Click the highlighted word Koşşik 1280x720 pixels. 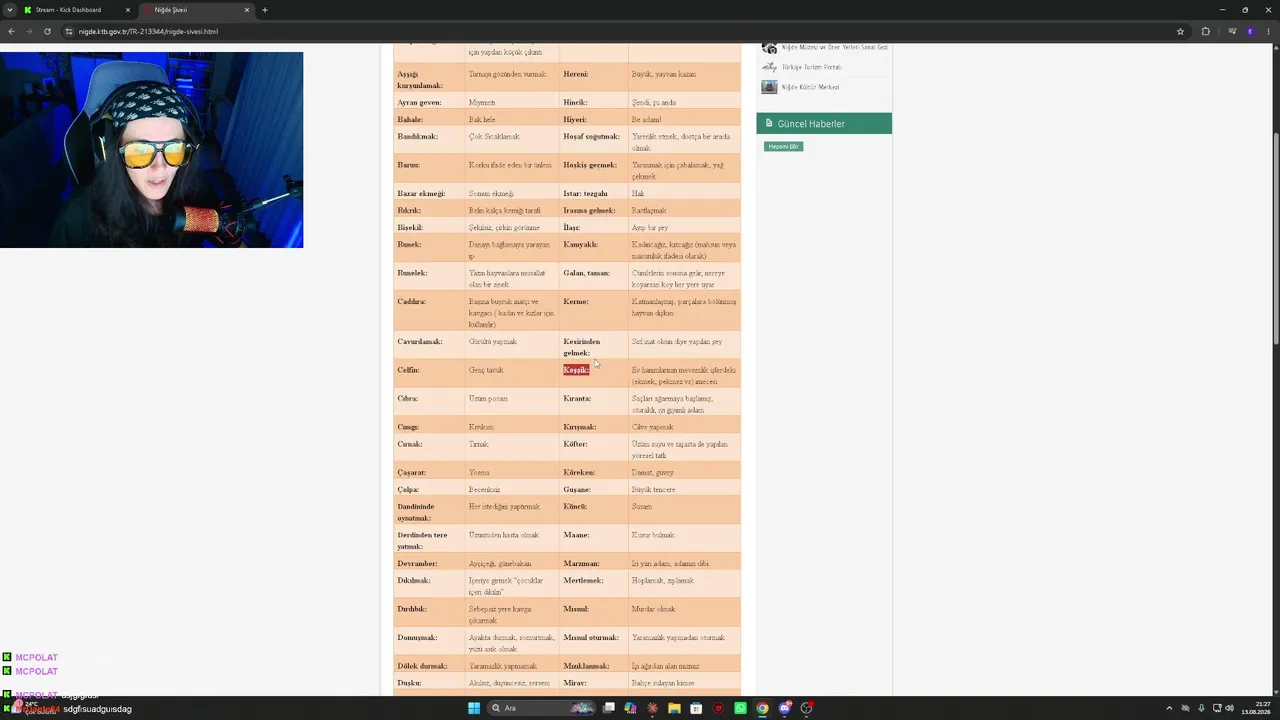coord(576,370)
